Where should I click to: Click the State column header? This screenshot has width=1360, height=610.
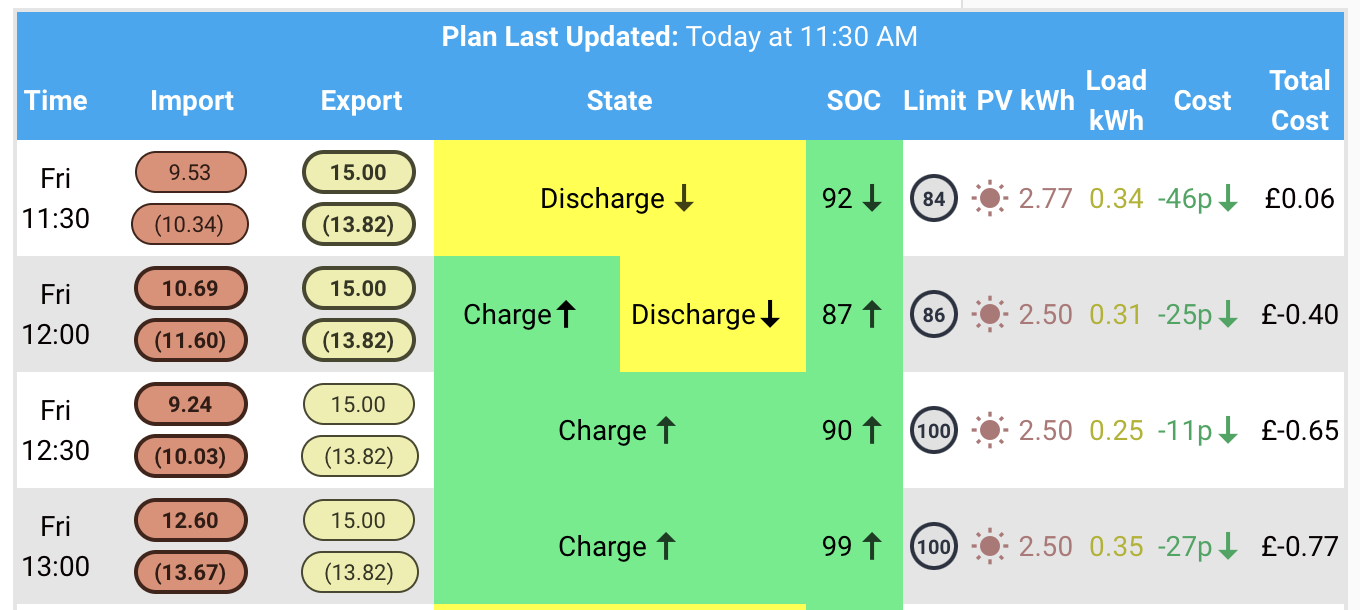tap(620, 100)
